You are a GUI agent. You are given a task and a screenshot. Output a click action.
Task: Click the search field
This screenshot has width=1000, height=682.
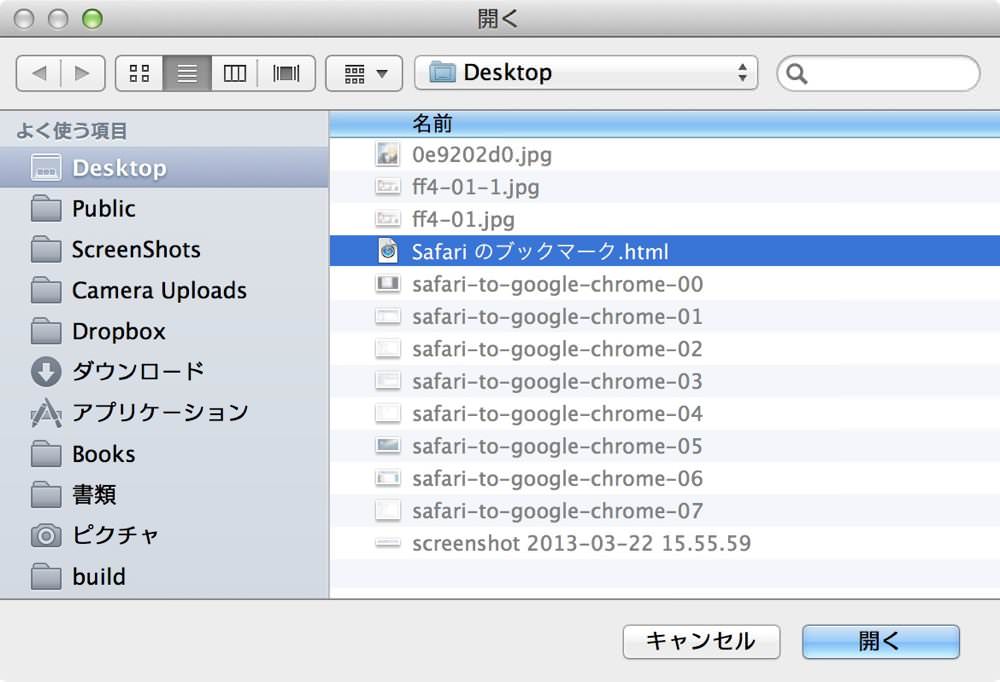click(878, 73)
